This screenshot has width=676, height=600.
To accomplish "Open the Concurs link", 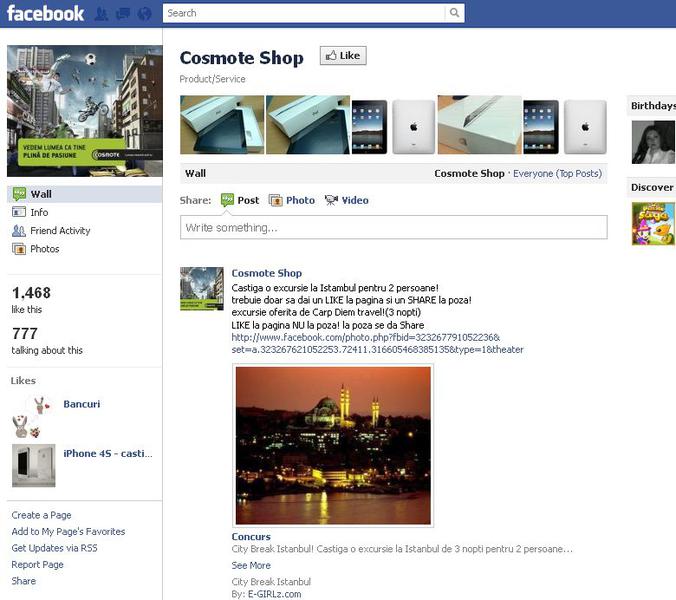I will pyautogui.click(x=251, y=537).
